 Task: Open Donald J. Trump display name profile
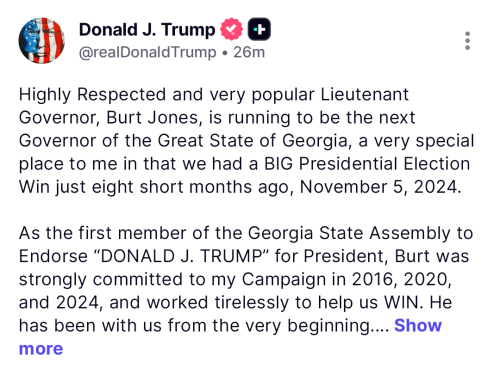(x=147, y=30)
